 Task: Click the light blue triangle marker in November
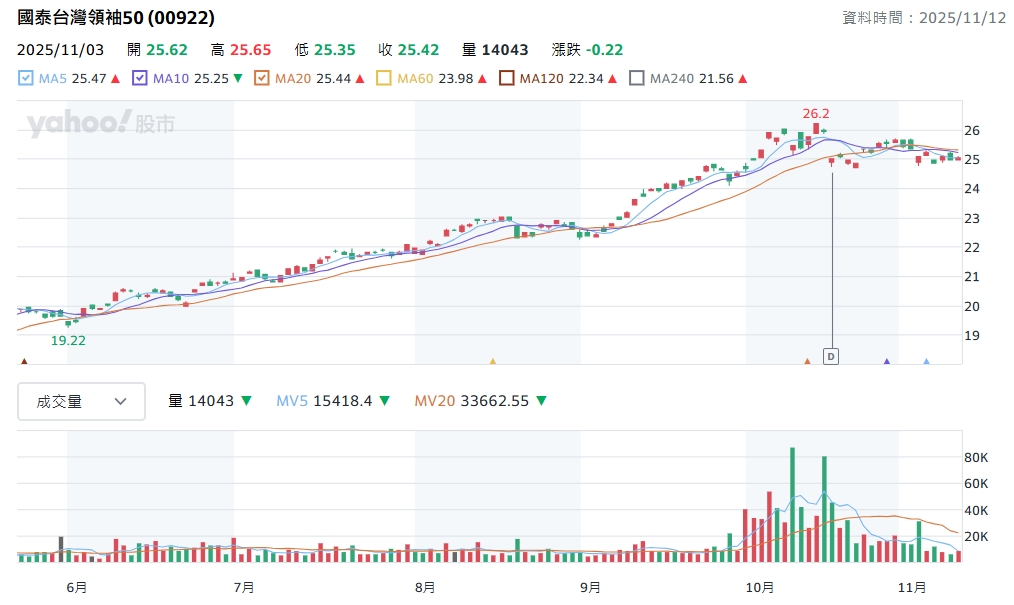(926, 361)
